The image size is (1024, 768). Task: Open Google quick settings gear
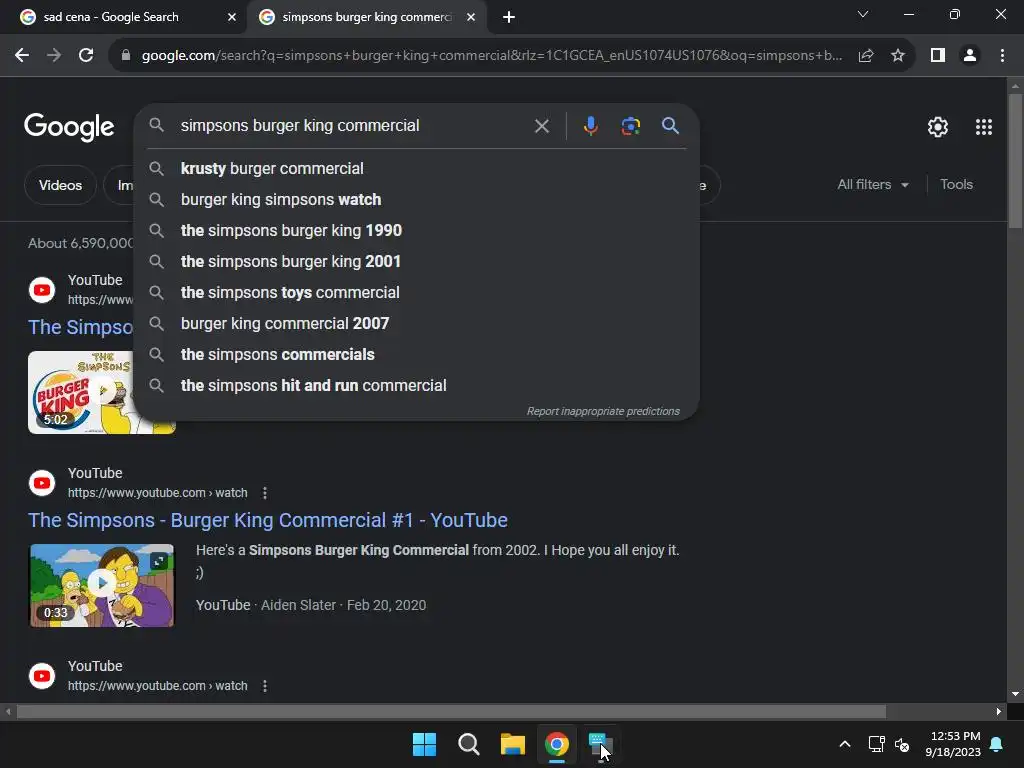pos(938,127)
